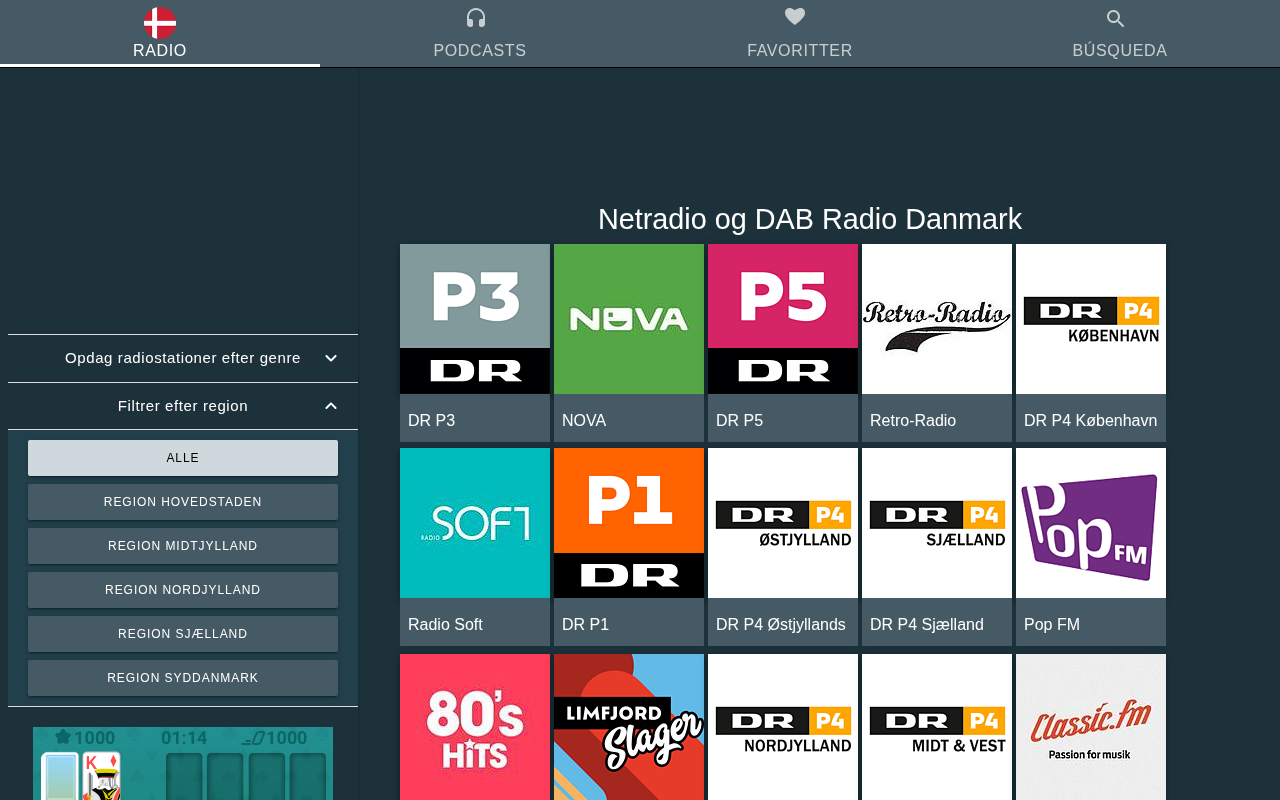Open the Radio Soft station logo
The width and height of the screenshot is (1280, 800).
[475, 523]
